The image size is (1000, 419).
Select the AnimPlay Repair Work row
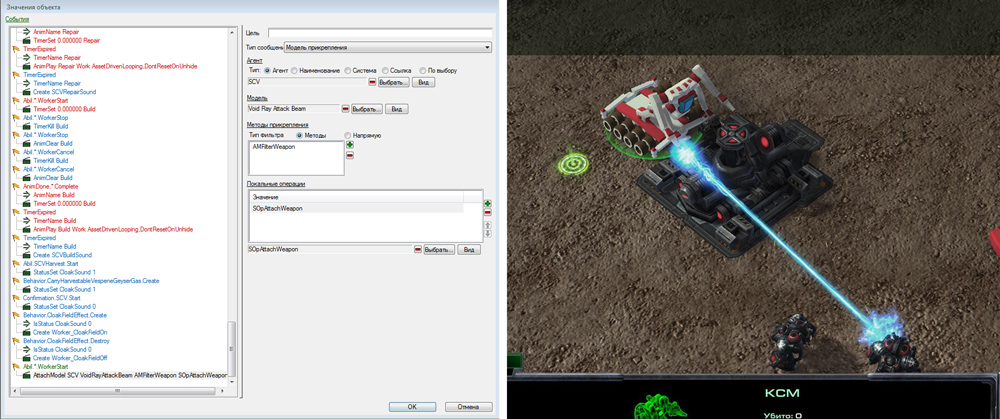tap(115, 66)
